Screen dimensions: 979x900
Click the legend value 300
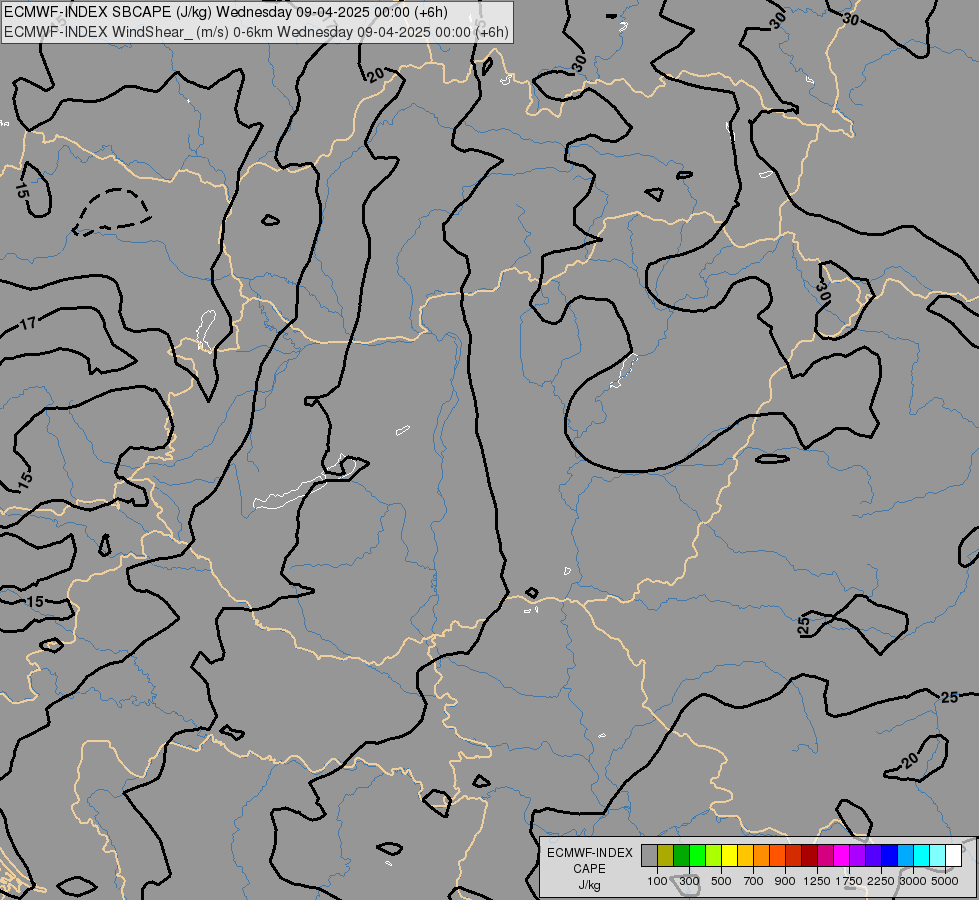(x=689, y=881)
